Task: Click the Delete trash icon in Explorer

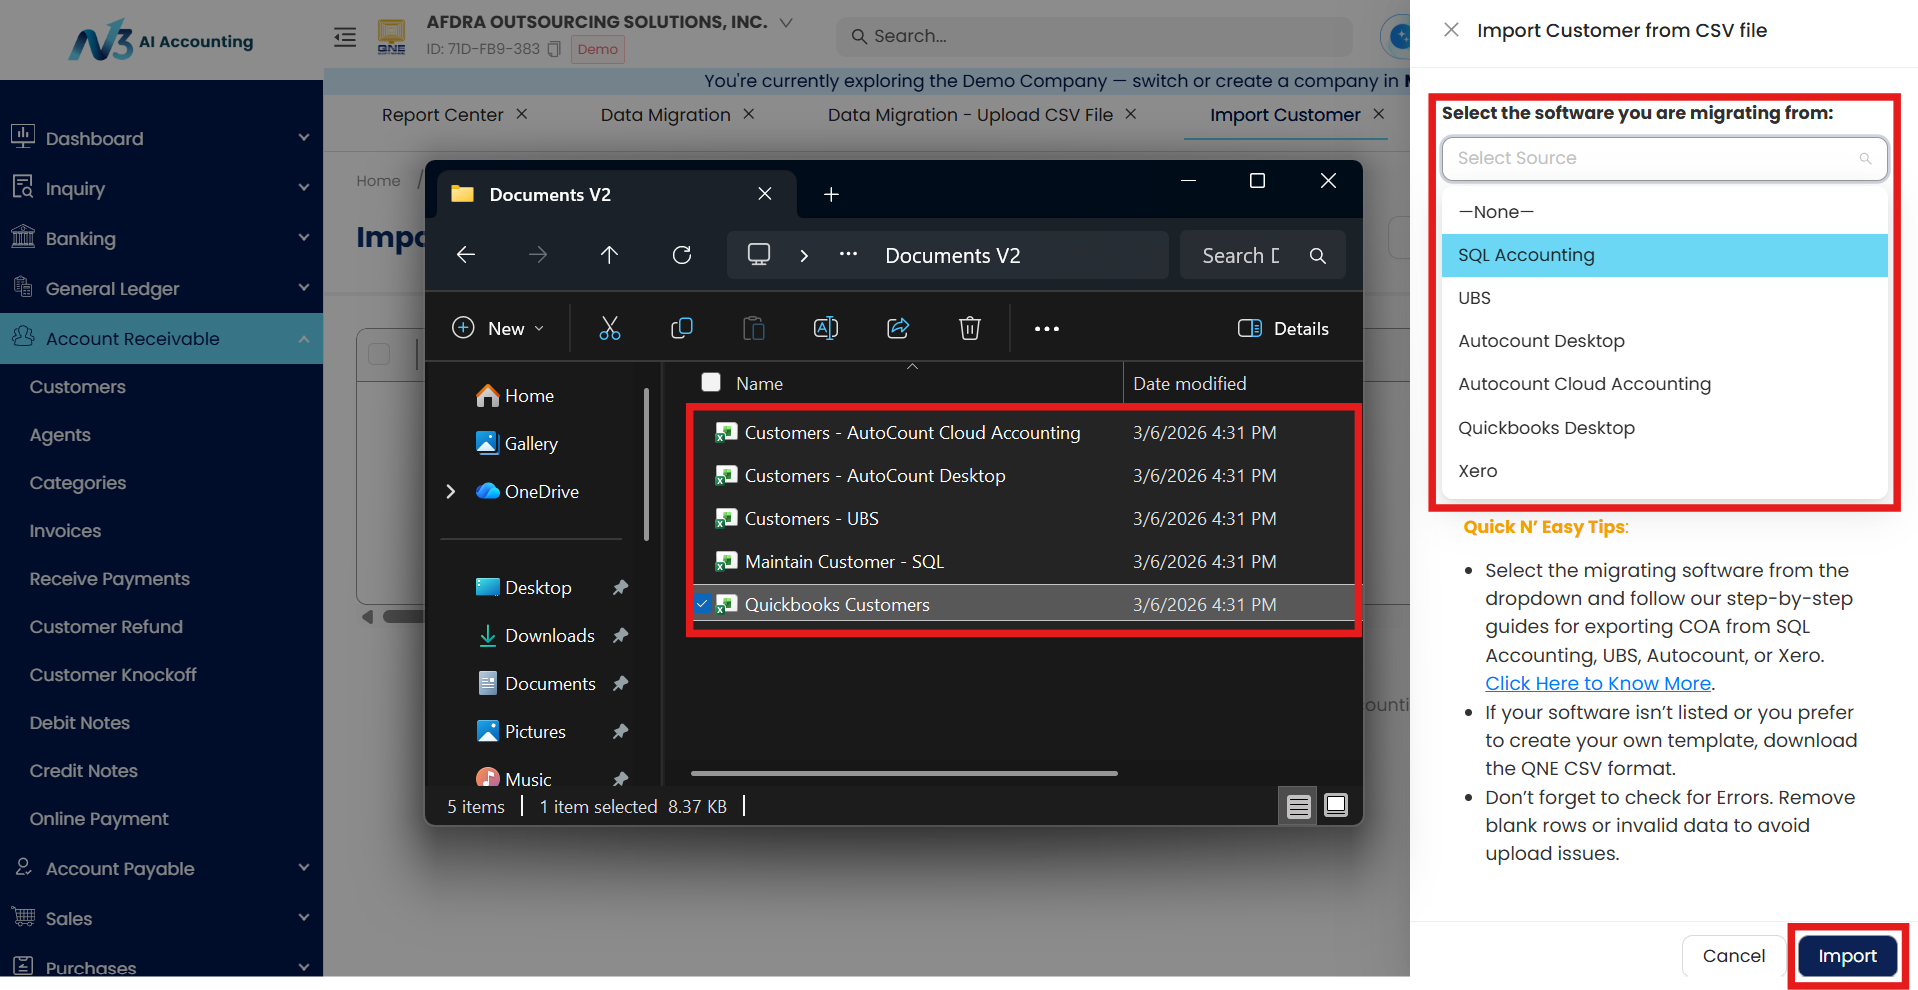Action: point(970,328)
